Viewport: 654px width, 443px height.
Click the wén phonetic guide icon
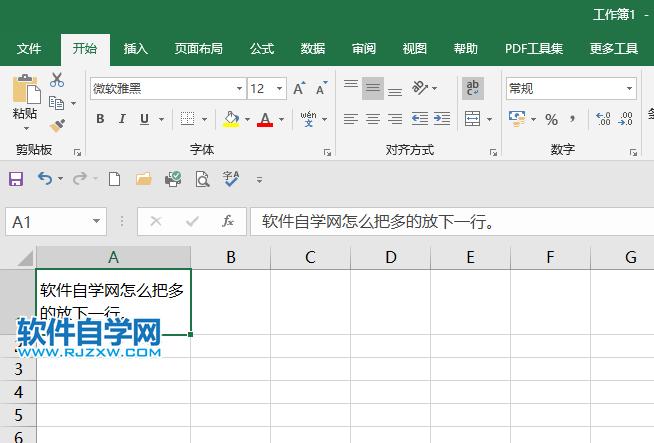pyautogui.click(x=309, y=119)
